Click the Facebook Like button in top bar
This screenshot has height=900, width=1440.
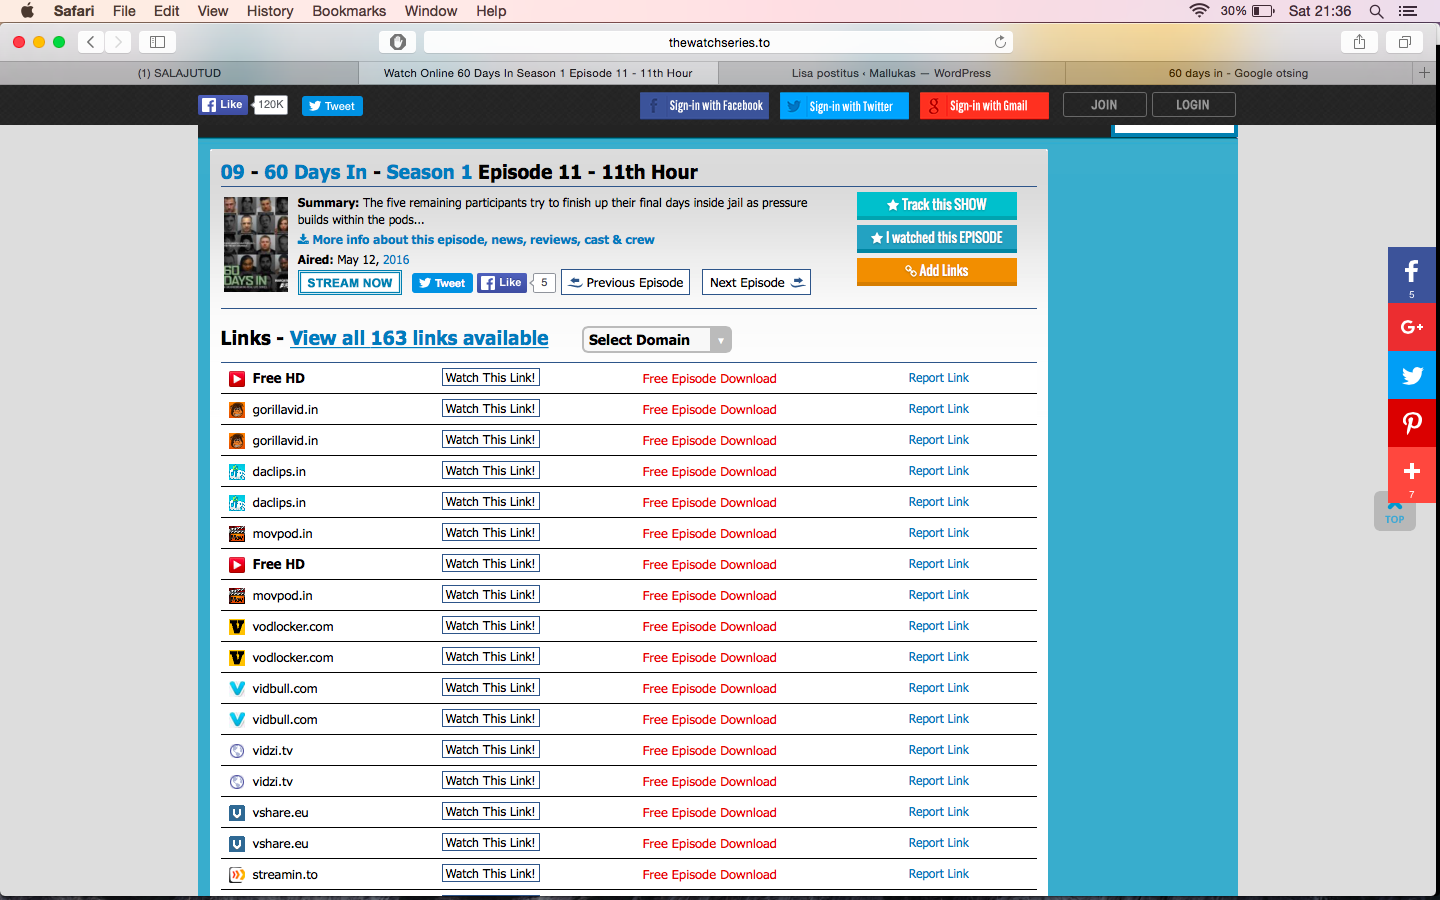point(223,105)
